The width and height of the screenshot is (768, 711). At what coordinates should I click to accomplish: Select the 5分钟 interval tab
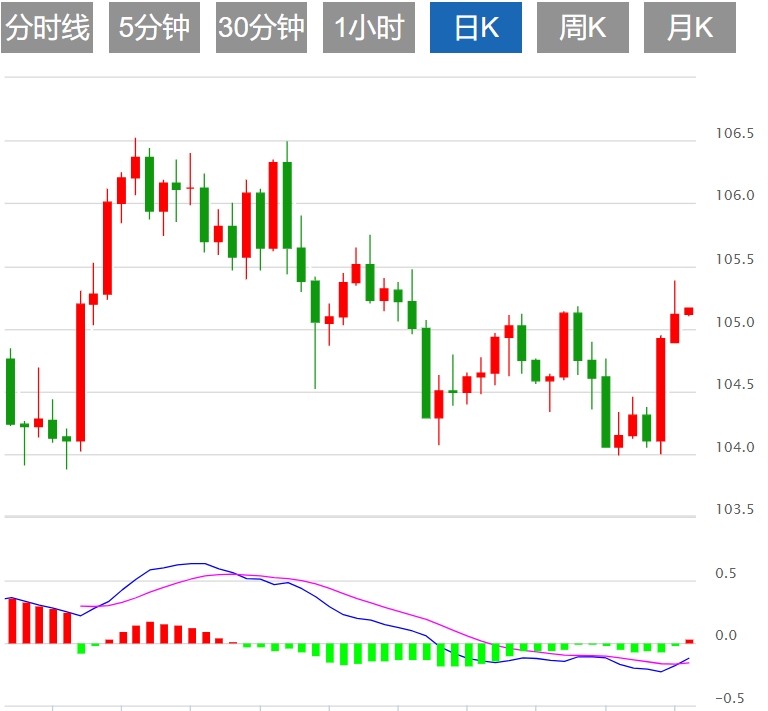click(x=154, y=27)
